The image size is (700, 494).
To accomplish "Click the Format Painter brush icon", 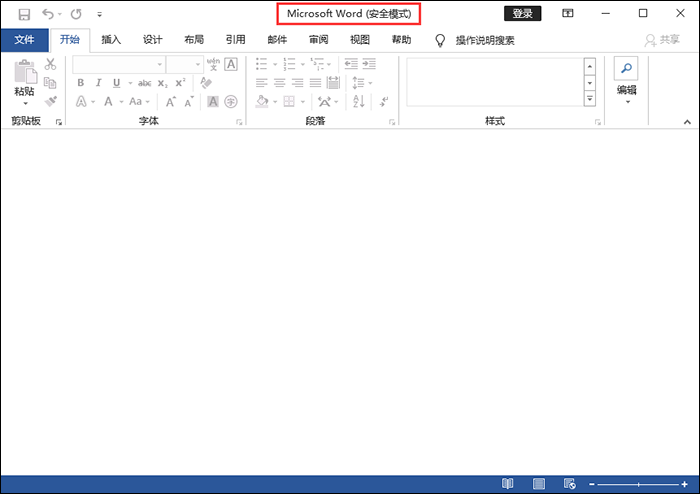I will coord(50,101).
